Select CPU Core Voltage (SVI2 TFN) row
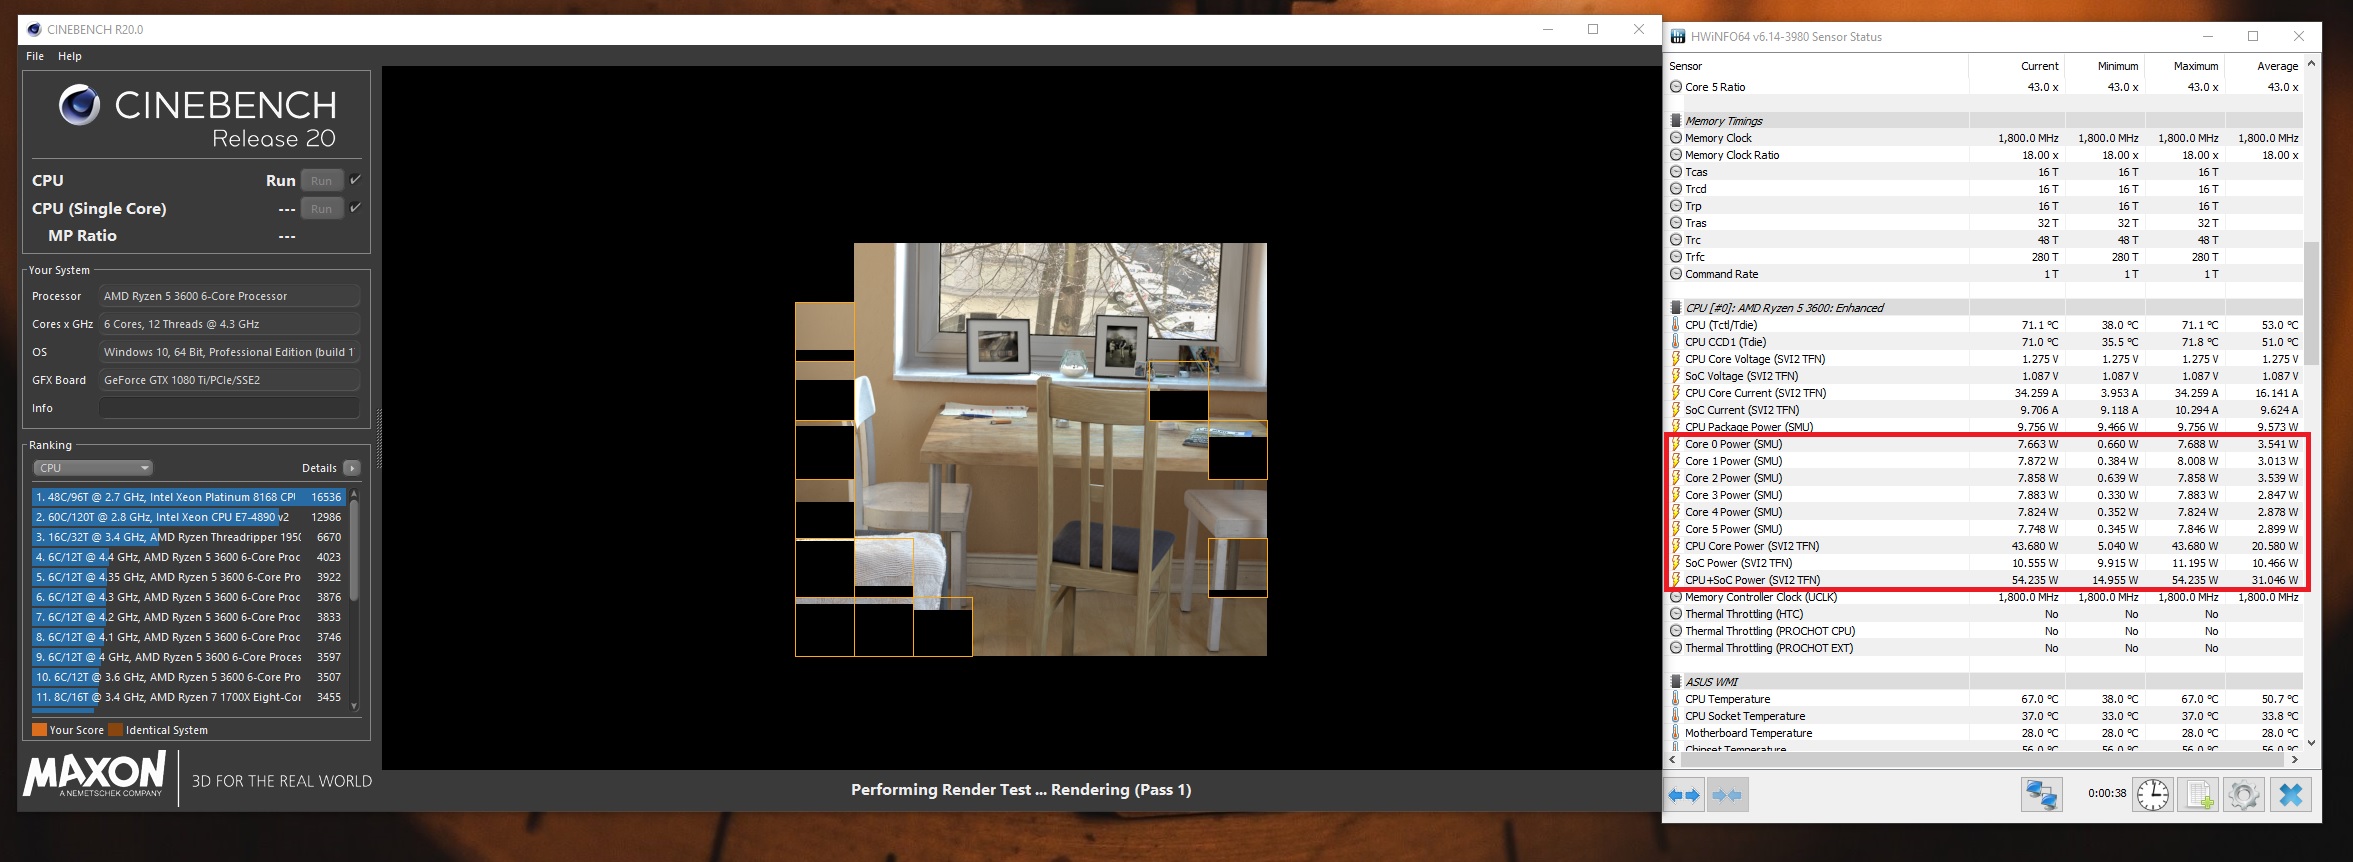 (x=1984, y=359)
